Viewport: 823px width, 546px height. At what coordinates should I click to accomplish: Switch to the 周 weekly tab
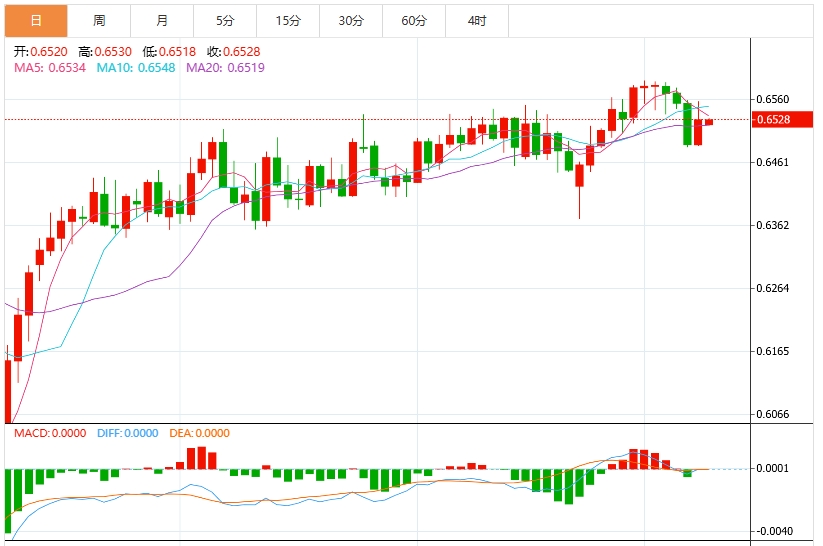[x=99, y=21]
